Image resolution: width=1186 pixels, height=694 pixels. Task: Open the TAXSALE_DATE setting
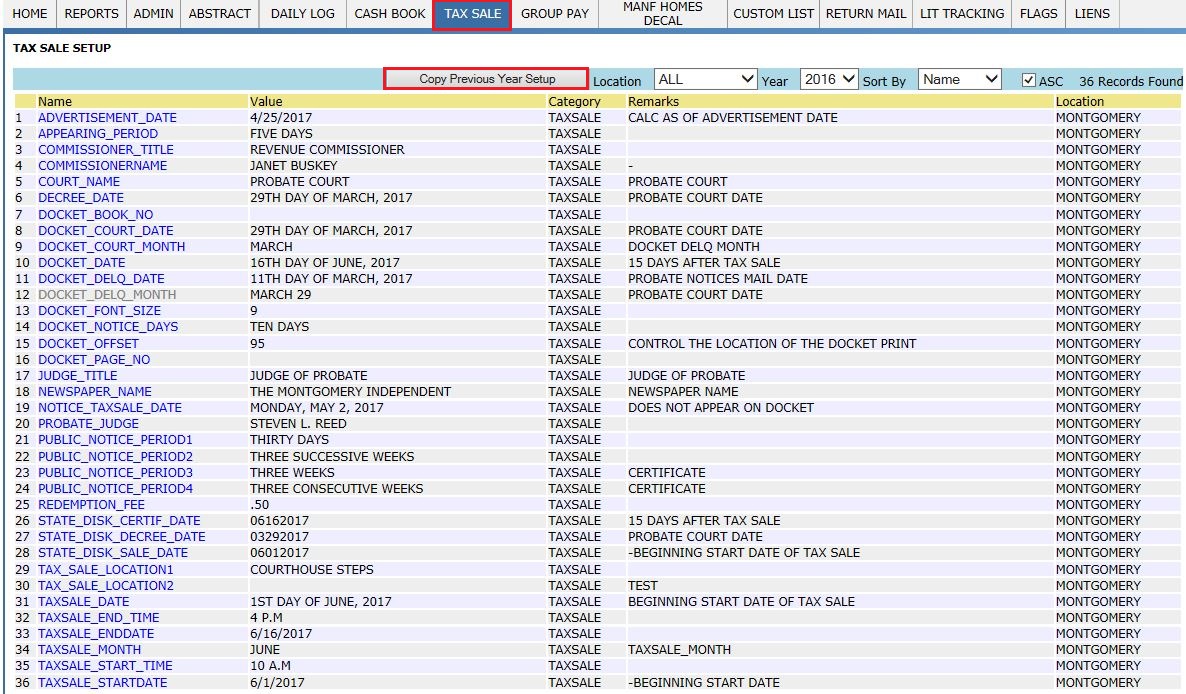pyautogui.click(x=83, y=602)
